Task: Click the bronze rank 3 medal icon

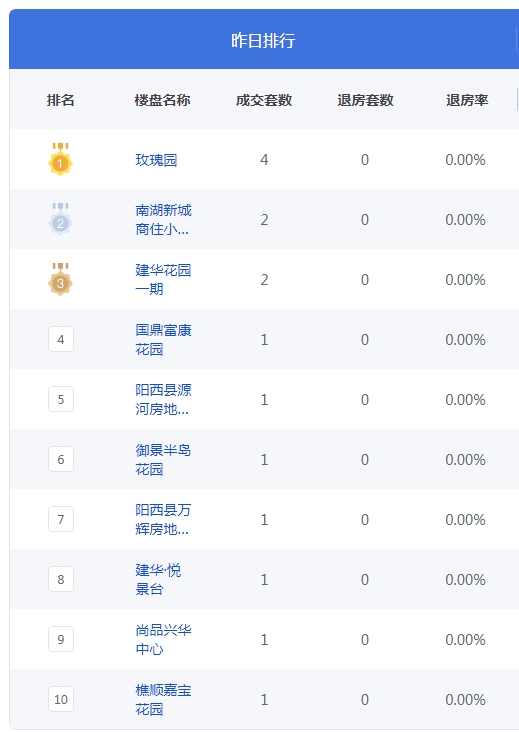Action: 60,279
